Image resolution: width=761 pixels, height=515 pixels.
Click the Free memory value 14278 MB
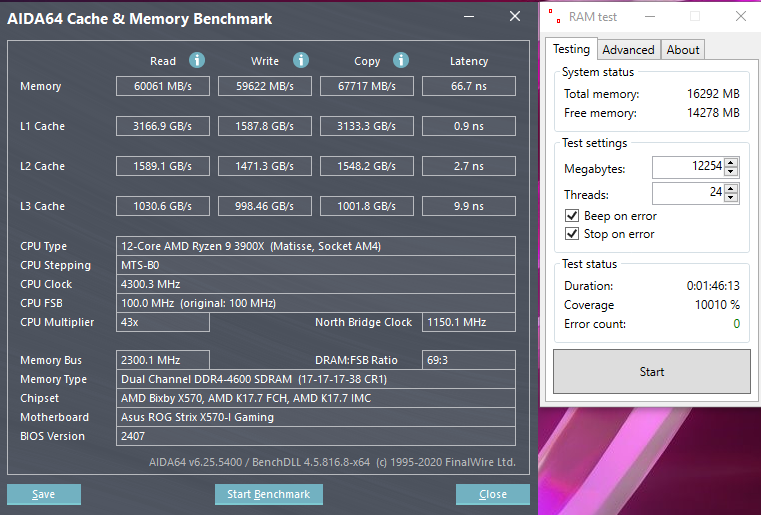point(713,113)
